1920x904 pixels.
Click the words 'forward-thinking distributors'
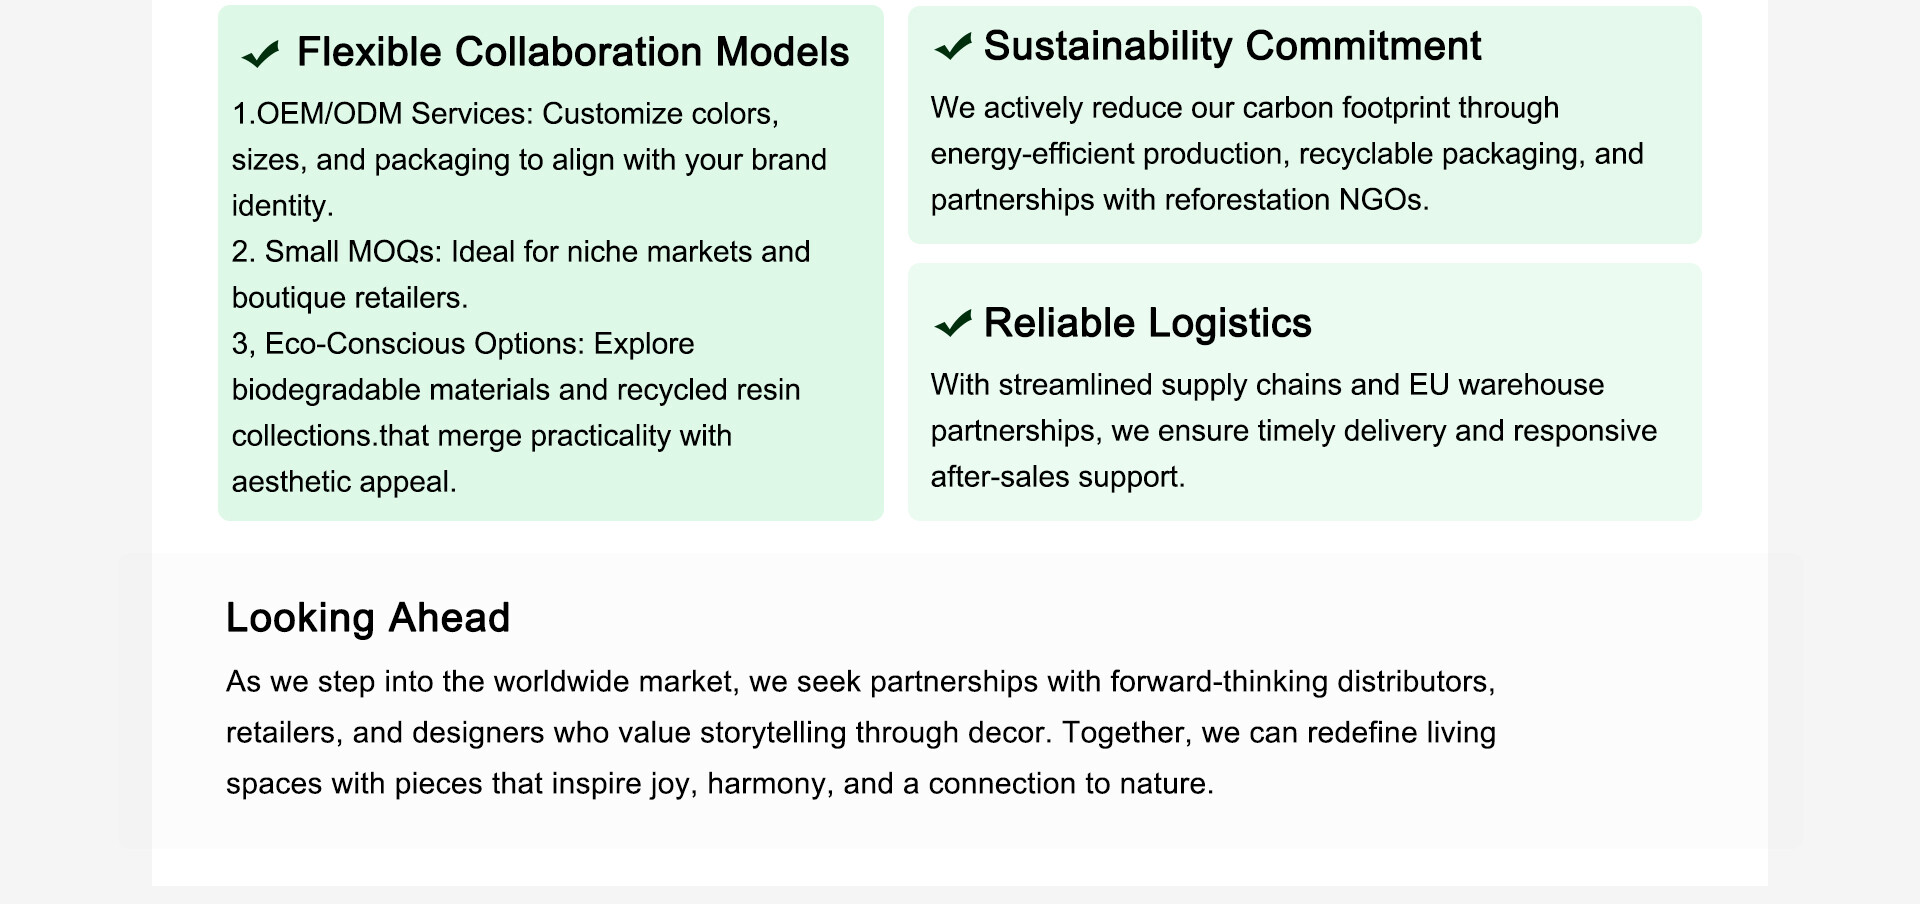1301,682
